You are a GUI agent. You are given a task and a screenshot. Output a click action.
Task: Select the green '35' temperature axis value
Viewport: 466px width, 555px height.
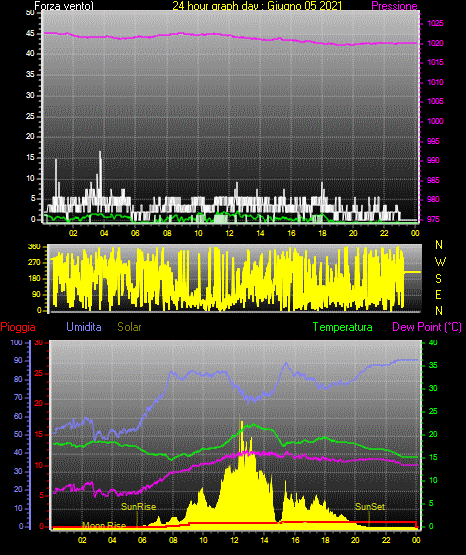coord(433,365)
